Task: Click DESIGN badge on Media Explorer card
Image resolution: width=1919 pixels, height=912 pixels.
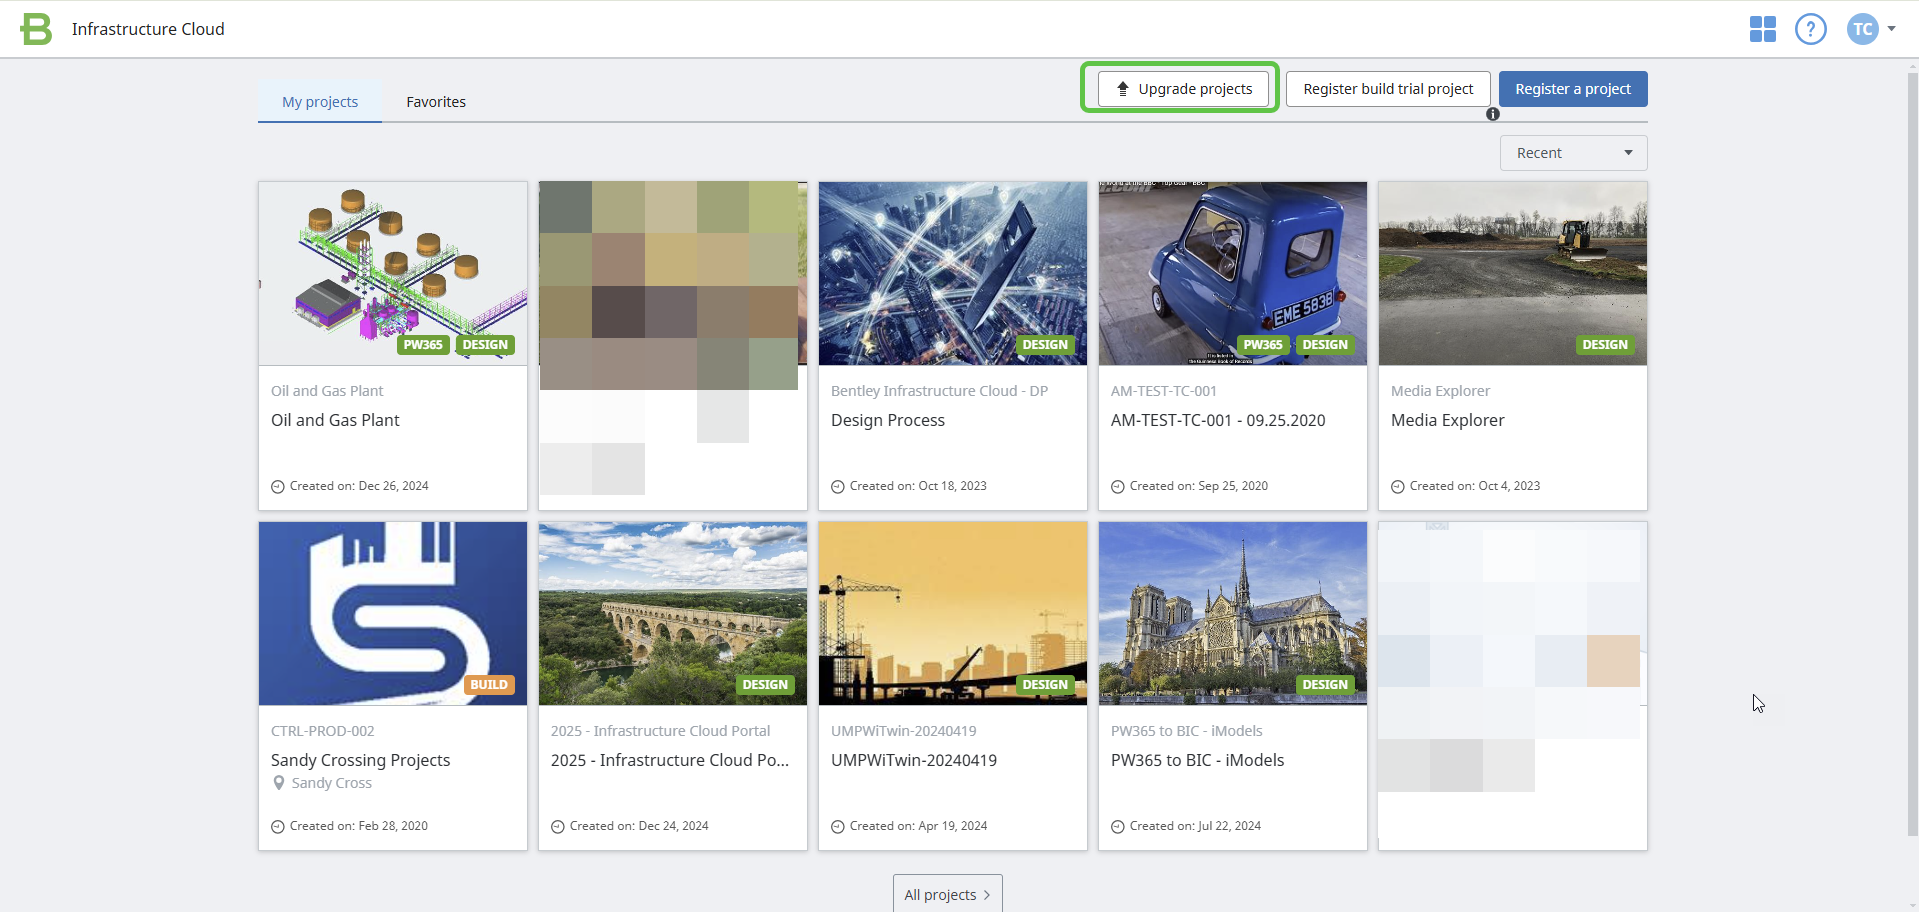Action: pos(1605,345)
